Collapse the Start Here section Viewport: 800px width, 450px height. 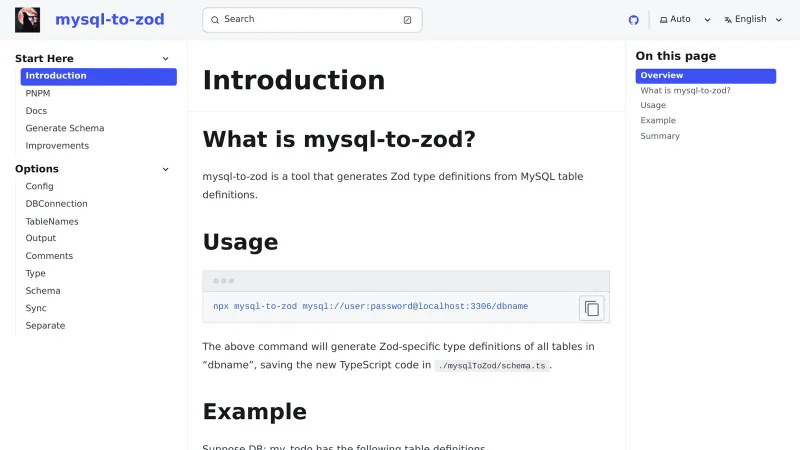165,59
